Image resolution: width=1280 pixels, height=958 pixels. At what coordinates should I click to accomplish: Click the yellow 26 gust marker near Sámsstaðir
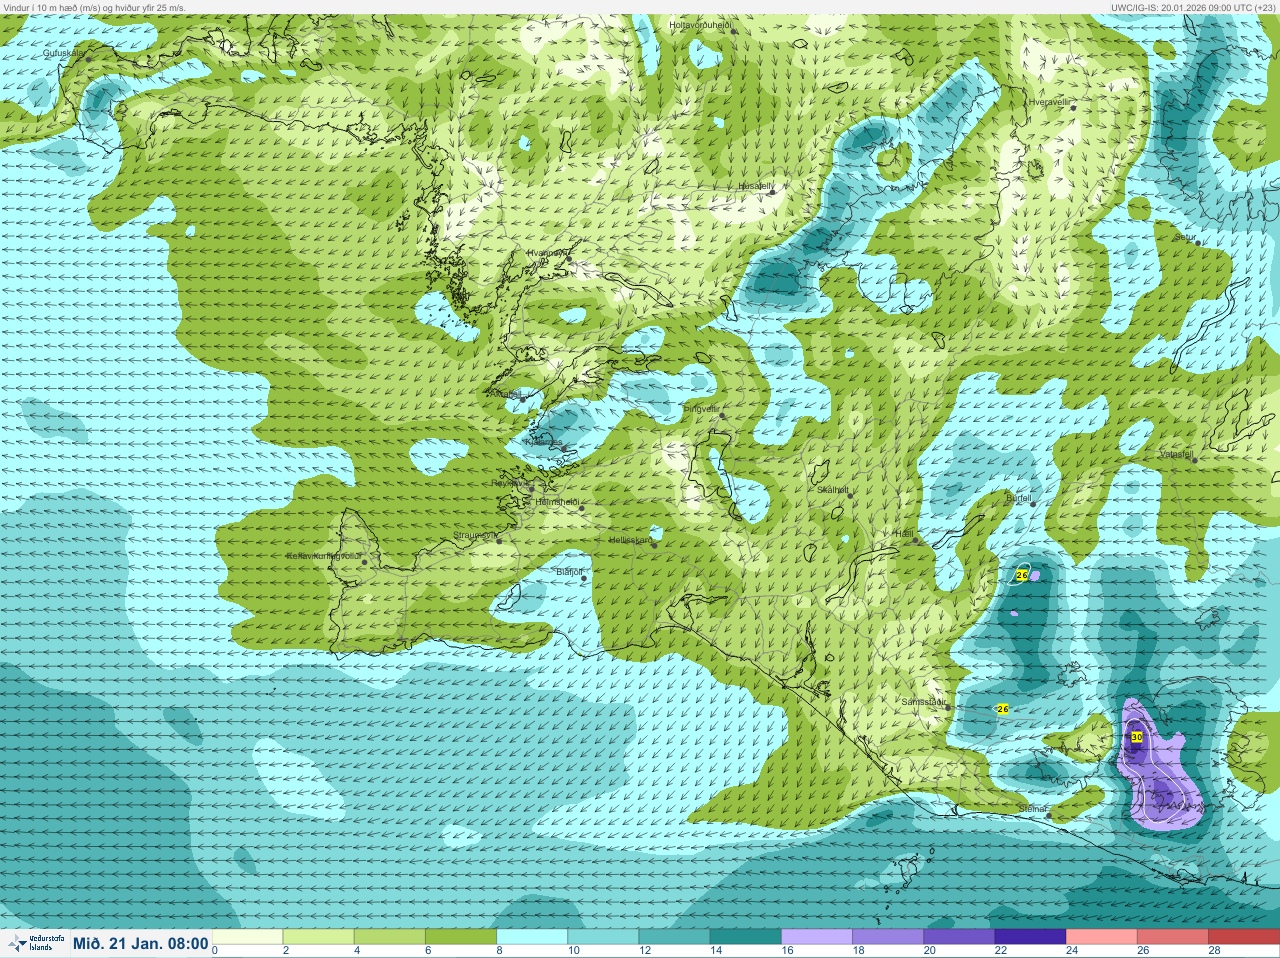(x=1003, y=709)
